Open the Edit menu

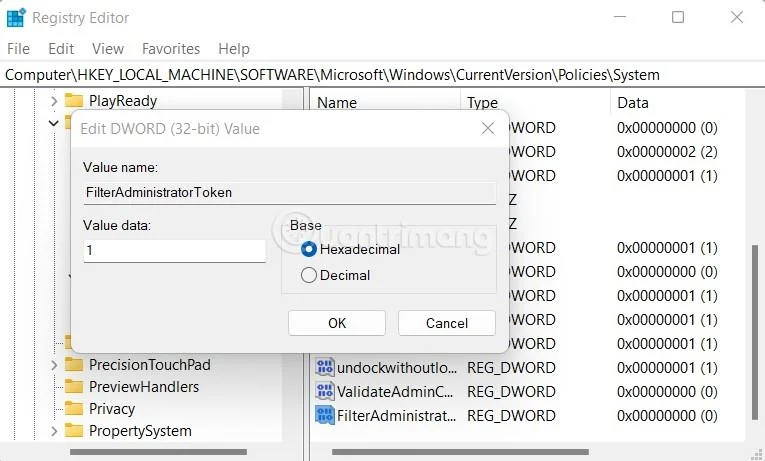(61, 49)
